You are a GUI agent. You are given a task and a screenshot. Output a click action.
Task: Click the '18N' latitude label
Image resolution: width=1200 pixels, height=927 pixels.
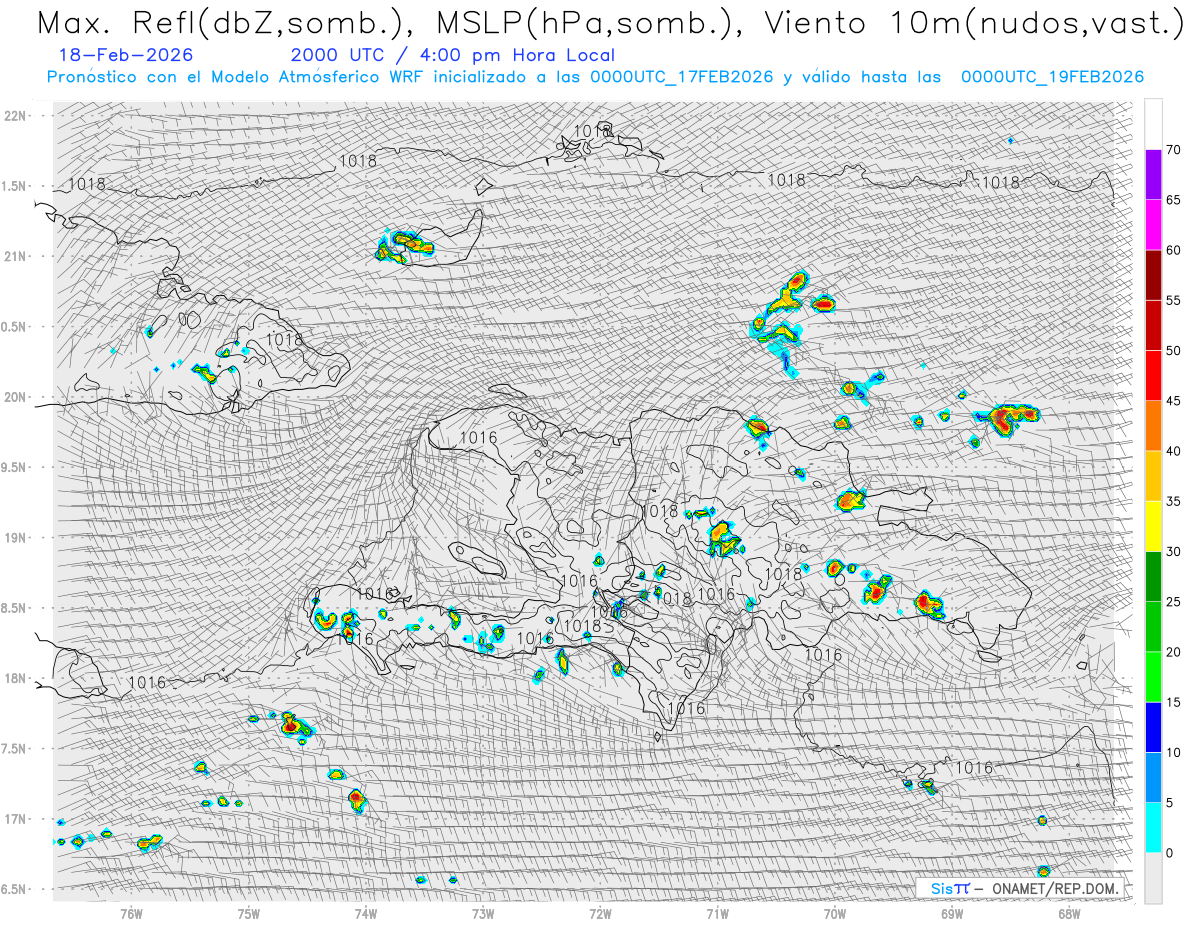pyautogui.click(x=16, y=678)
